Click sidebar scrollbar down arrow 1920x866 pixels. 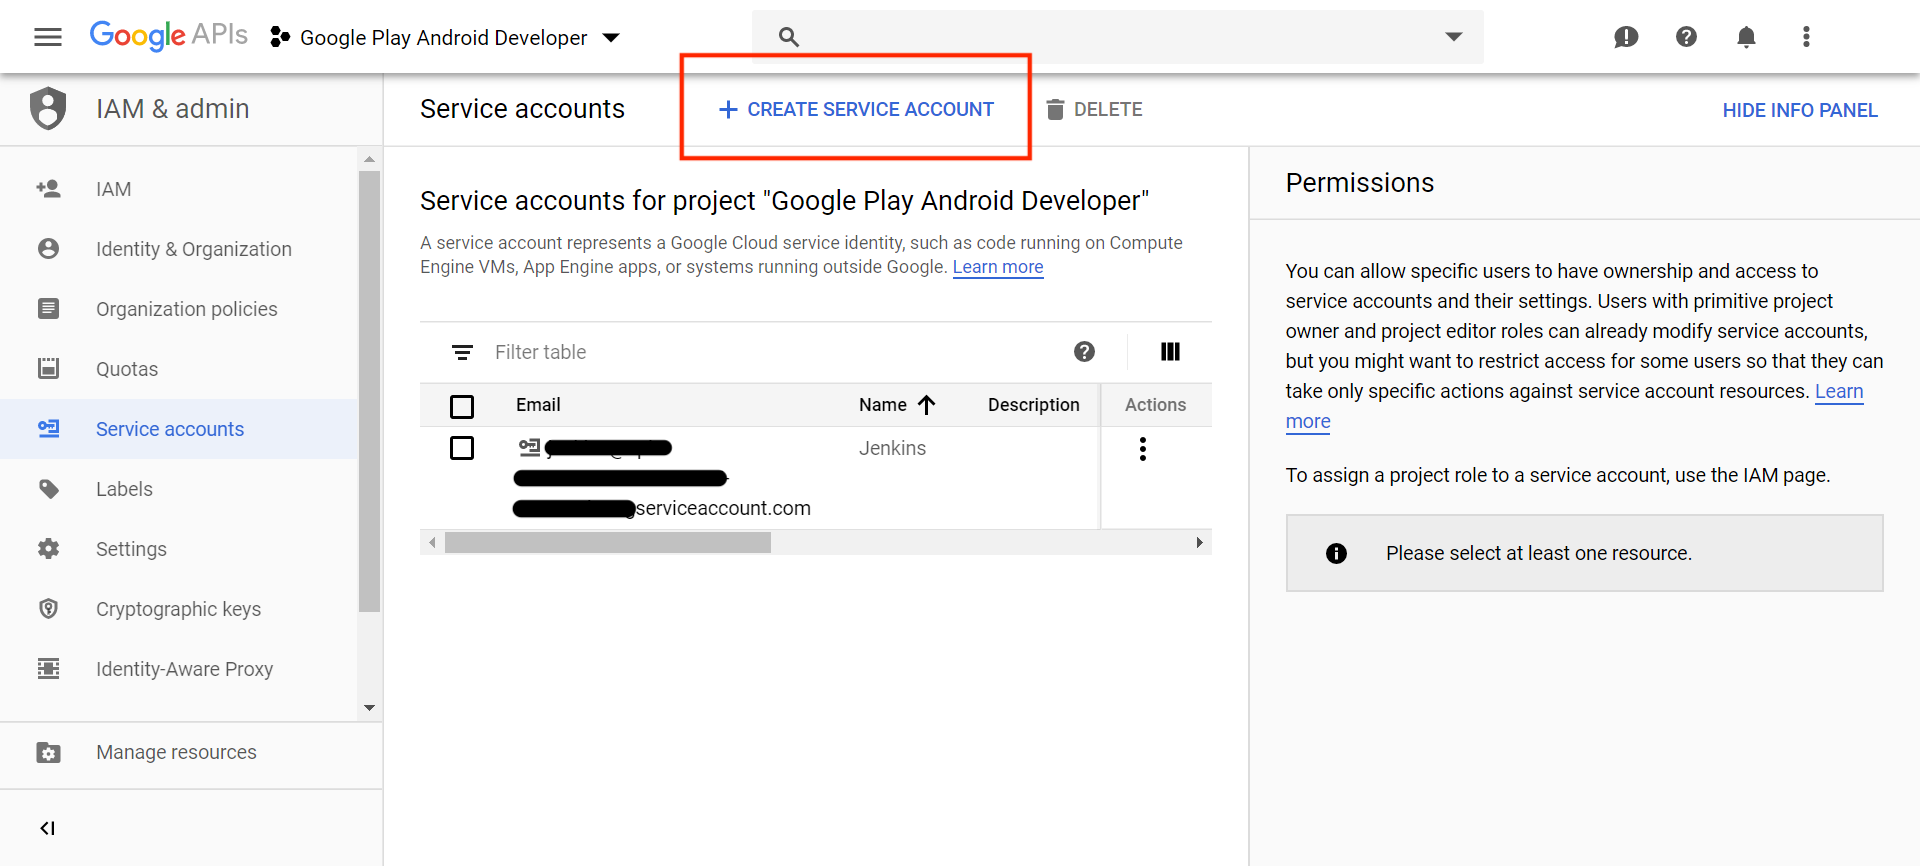tap(369, 708)
